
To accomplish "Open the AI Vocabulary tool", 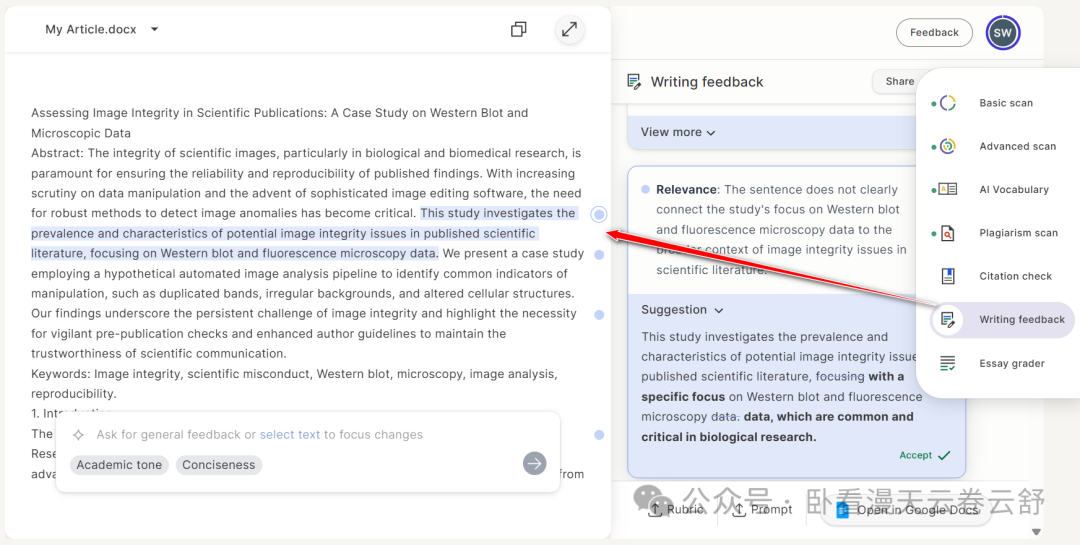I will (x=1013, y=190).
